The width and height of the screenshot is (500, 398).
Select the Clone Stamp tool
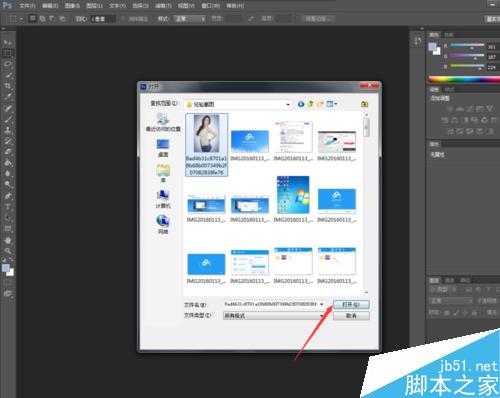coord(8,130)
